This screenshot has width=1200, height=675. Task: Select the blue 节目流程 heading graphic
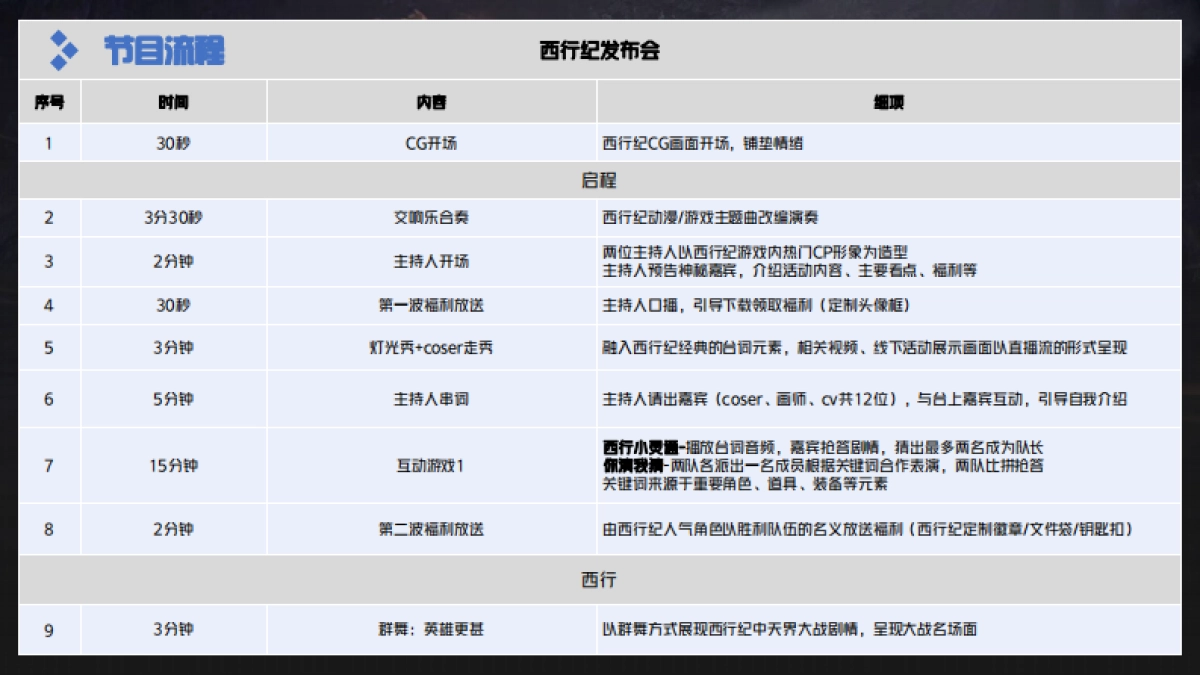tap(166, 50)
